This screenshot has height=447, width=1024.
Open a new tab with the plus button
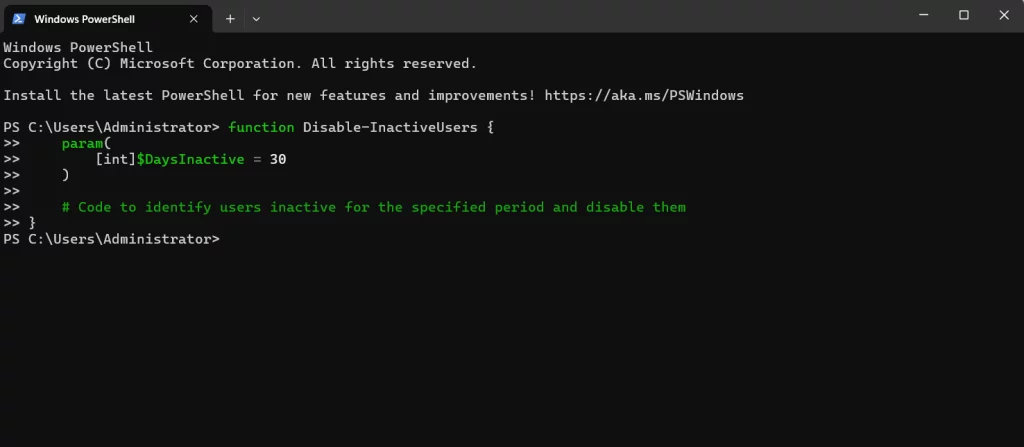230,18
